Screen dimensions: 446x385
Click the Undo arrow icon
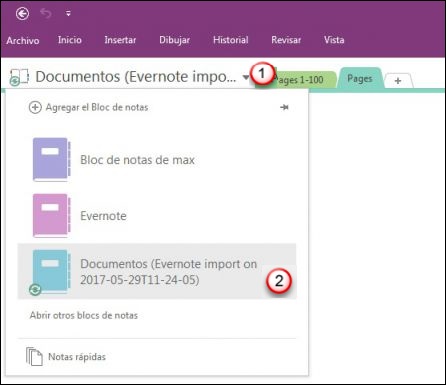click(46, 14)
